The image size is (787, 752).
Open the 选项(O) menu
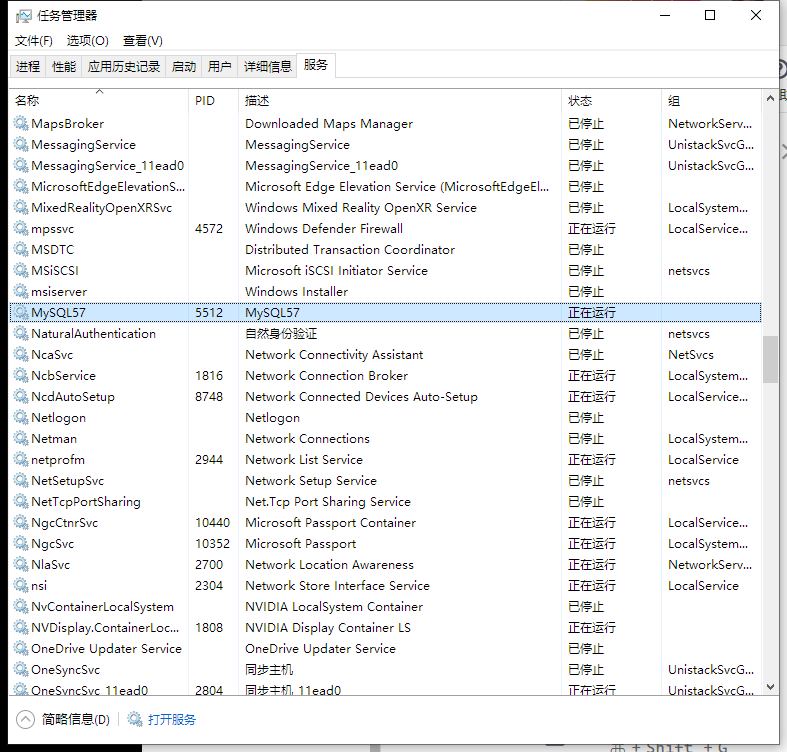(88, 41)
